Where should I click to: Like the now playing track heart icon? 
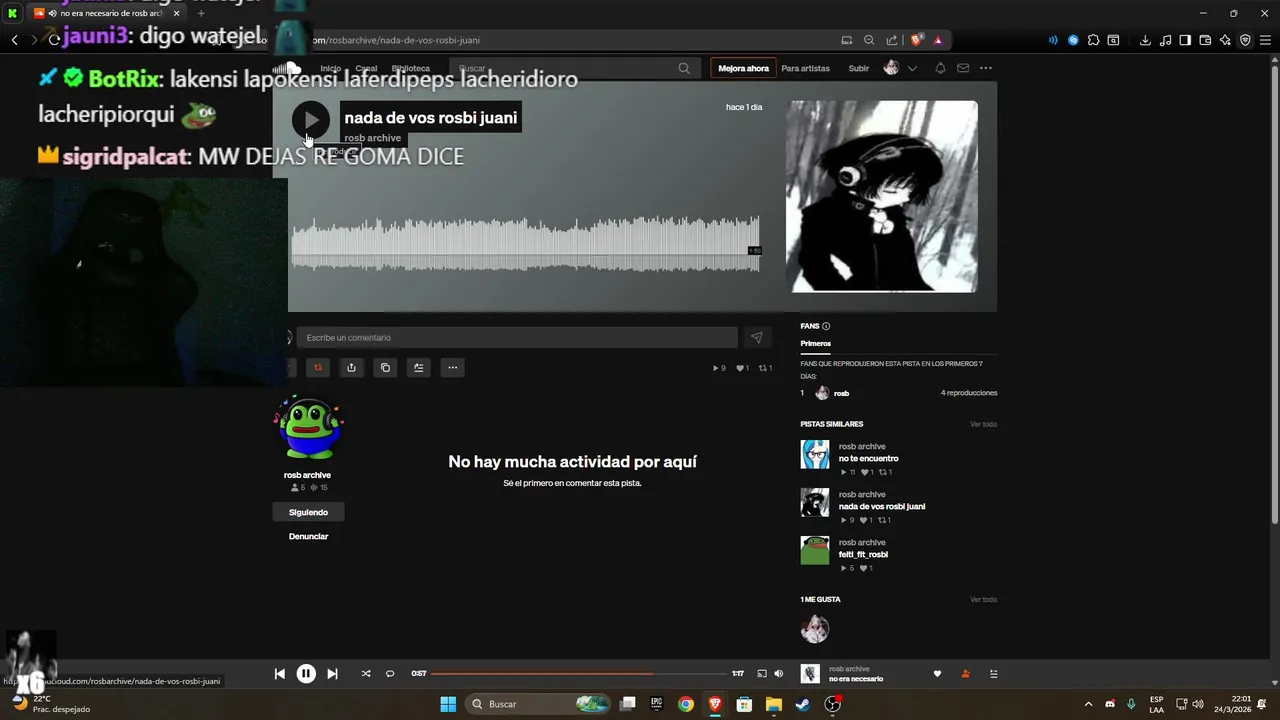tap(937, 674)
